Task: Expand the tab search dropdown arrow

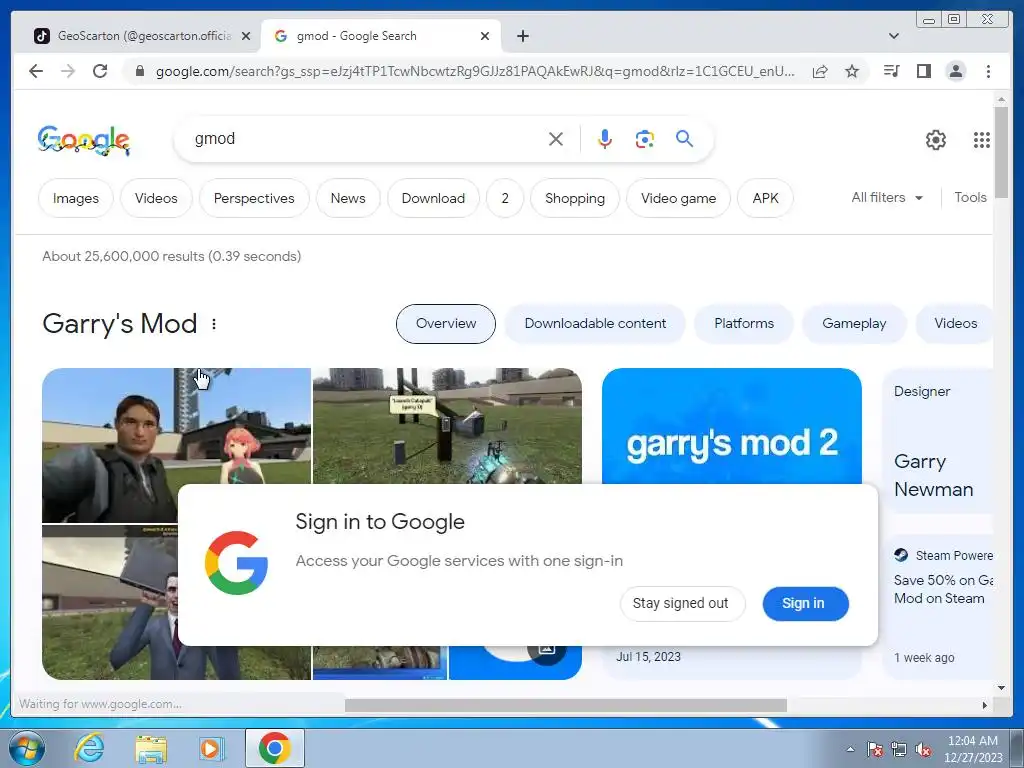Action: click(x=894, y=36)
